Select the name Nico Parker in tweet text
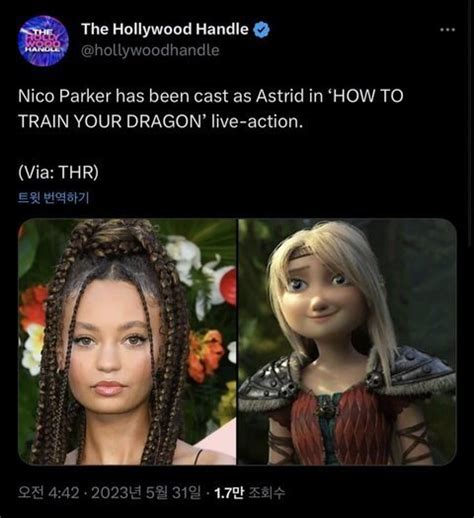Viewport: 474px width, 518px height. [x=64, y=96]
